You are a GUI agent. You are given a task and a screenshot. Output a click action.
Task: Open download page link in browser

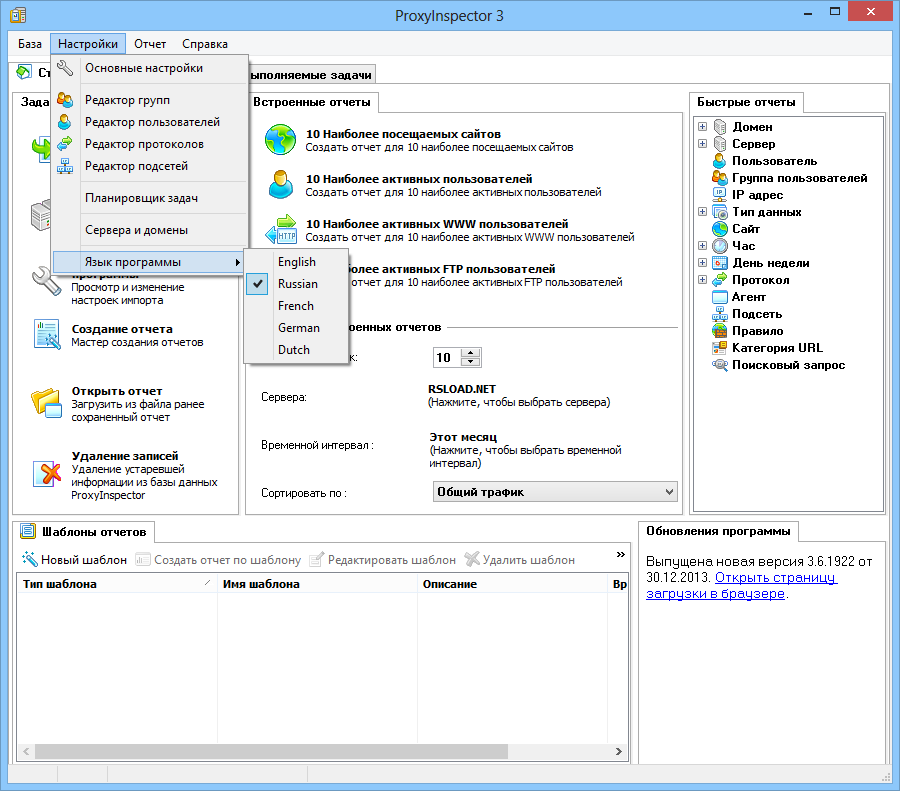(742, 586)
